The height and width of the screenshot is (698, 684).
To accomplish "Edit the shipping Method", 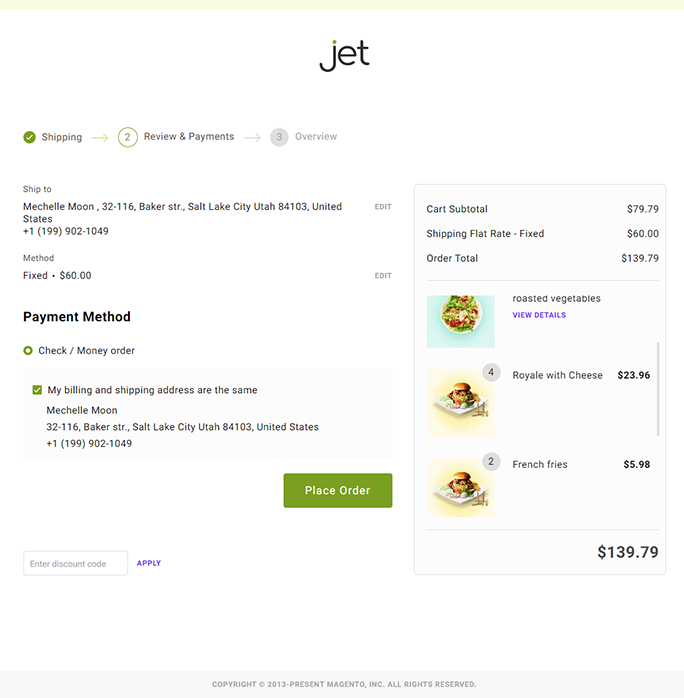I will tap(383, 276).
